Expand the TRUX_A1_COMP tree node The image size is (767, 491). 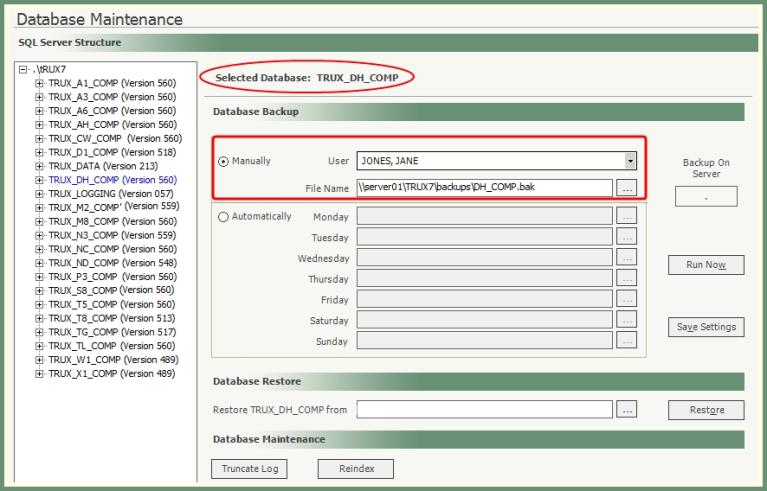pos(40,83)
